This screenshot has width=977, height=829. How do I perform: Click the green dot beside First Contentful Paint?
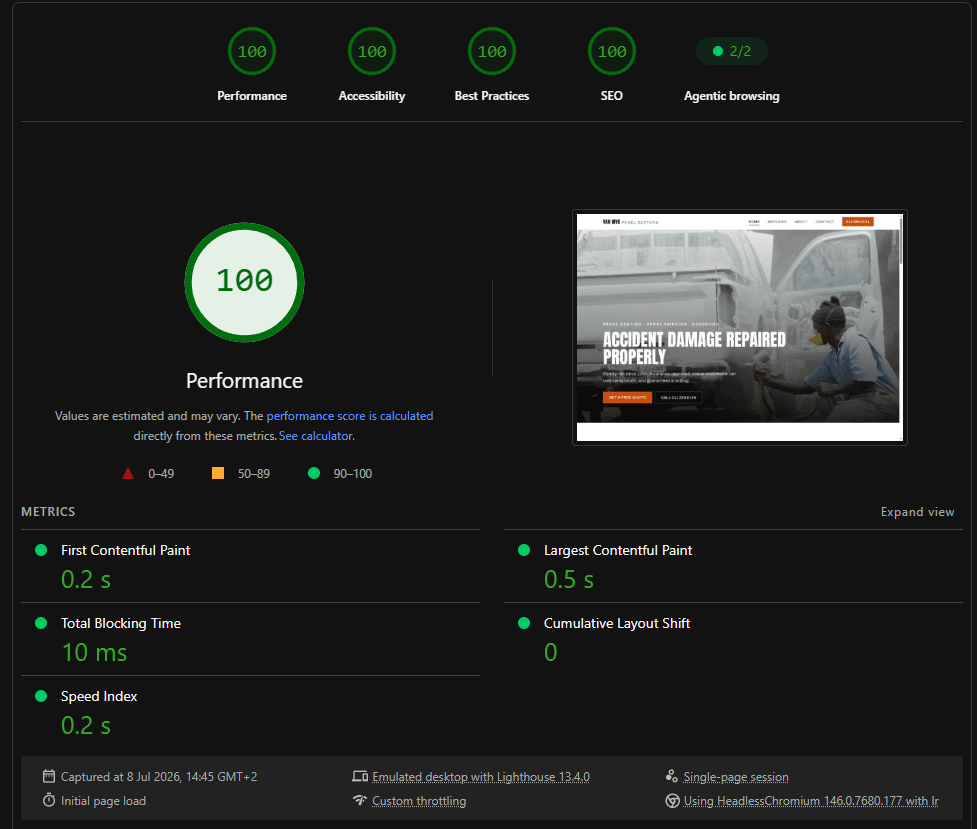(x=41, y=550)
